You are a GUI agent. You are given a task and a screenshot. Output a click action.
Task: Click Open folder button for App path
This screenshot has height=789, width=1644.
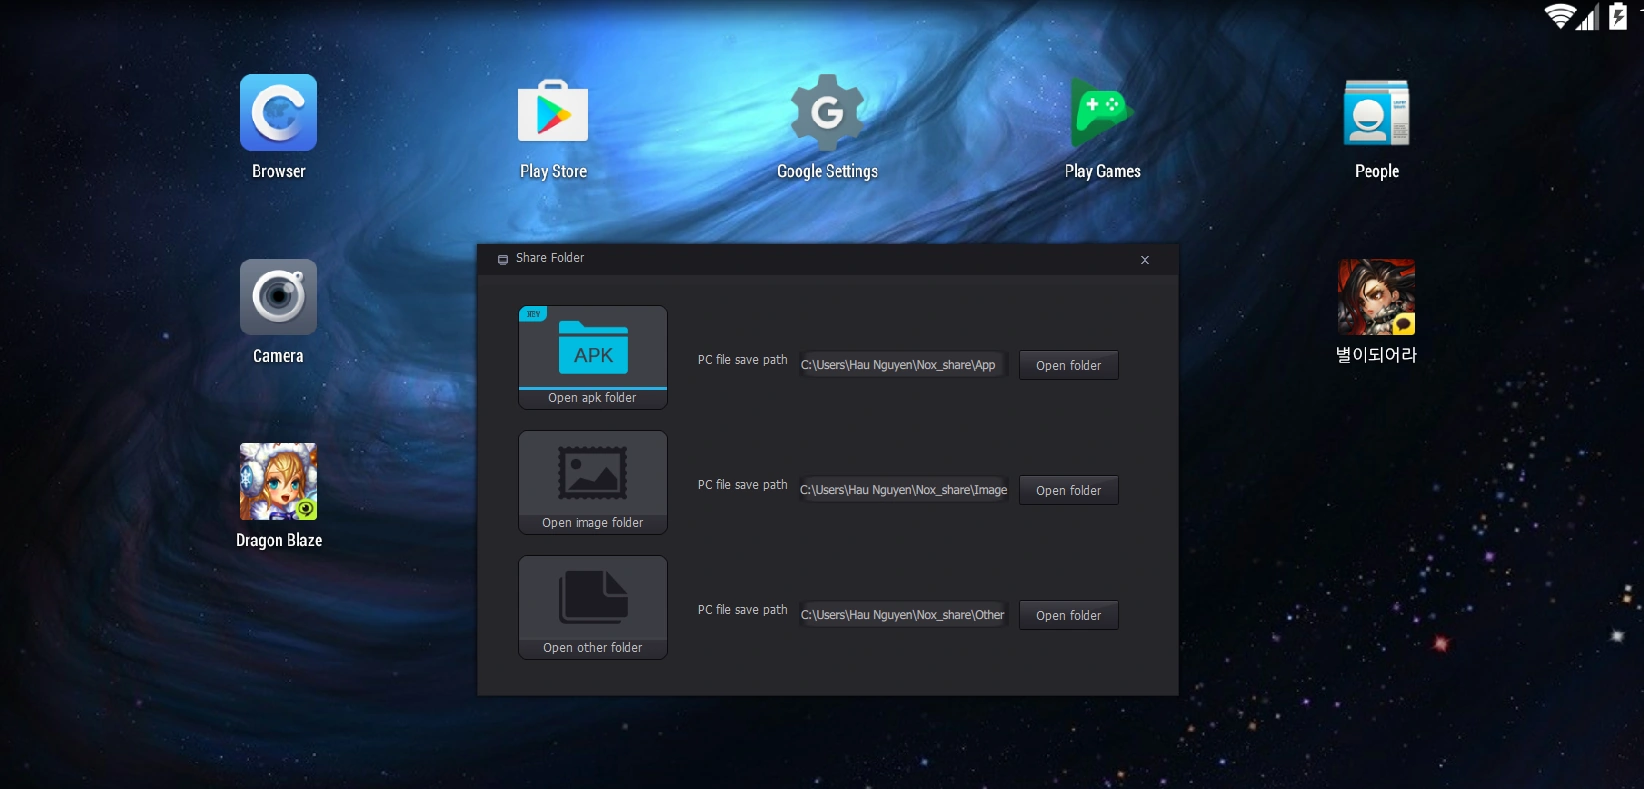(x=1069, y=365)
